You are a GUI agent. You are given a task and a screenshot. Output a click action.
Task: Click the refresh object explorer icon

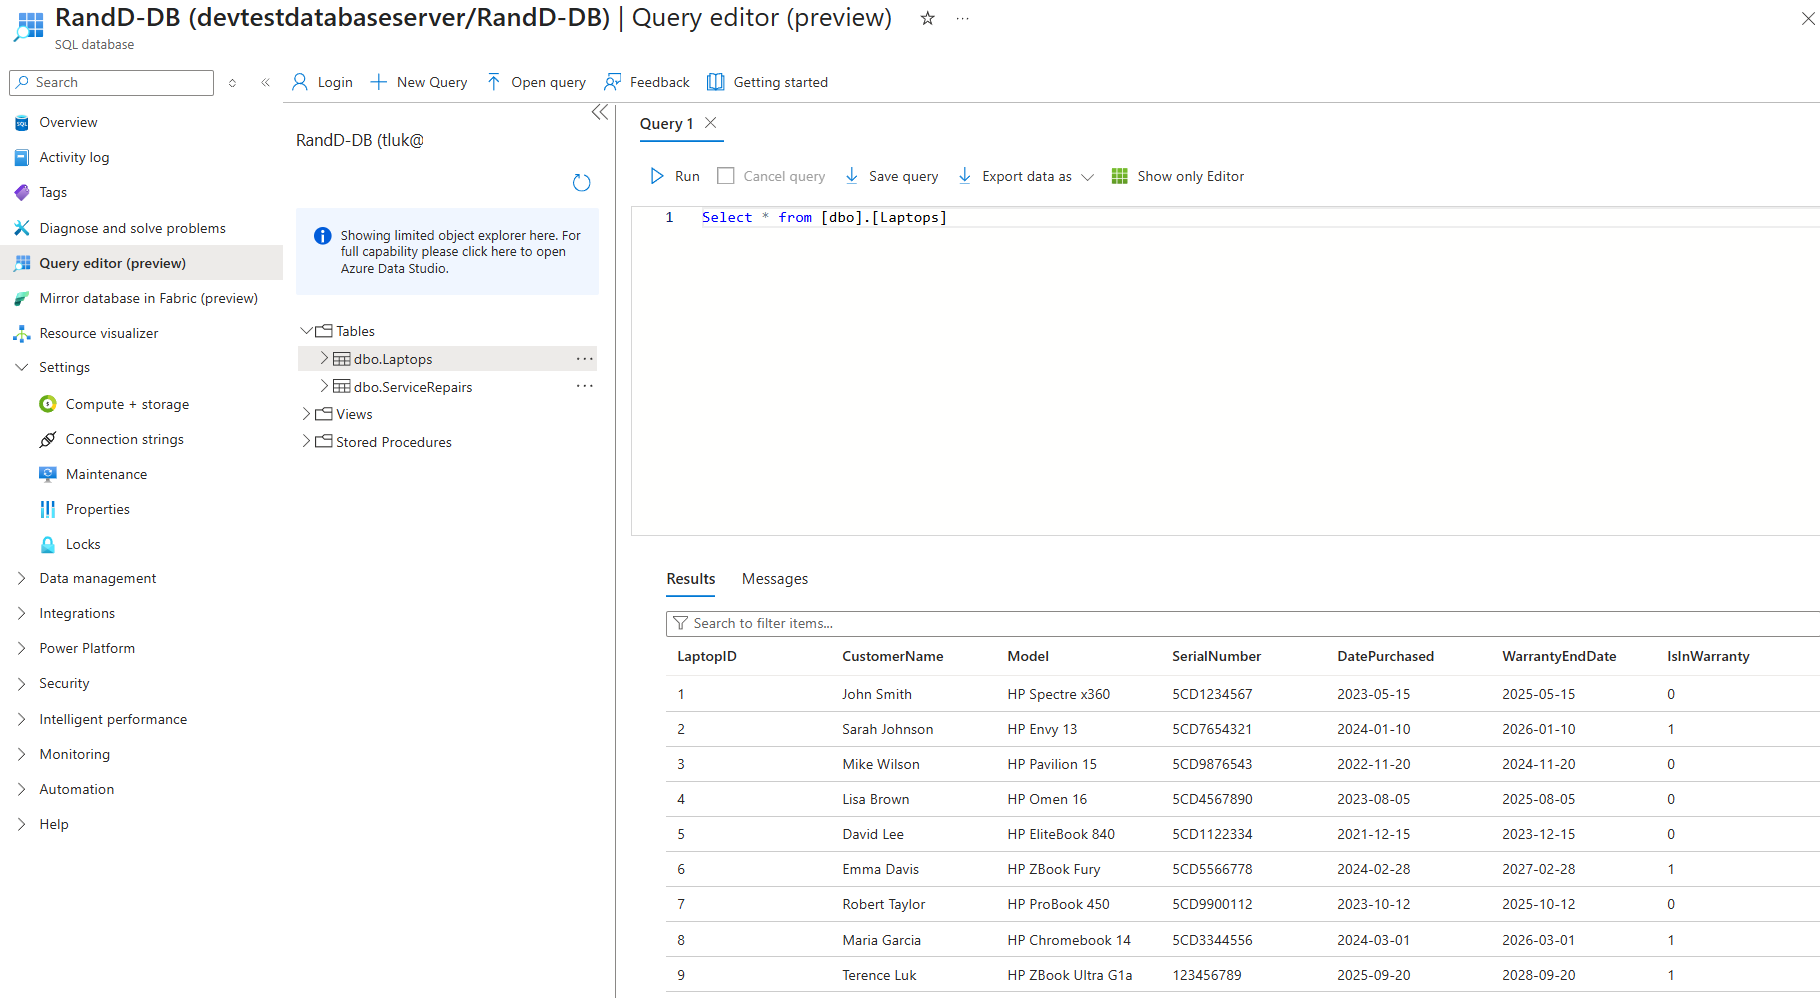[581, 182]
